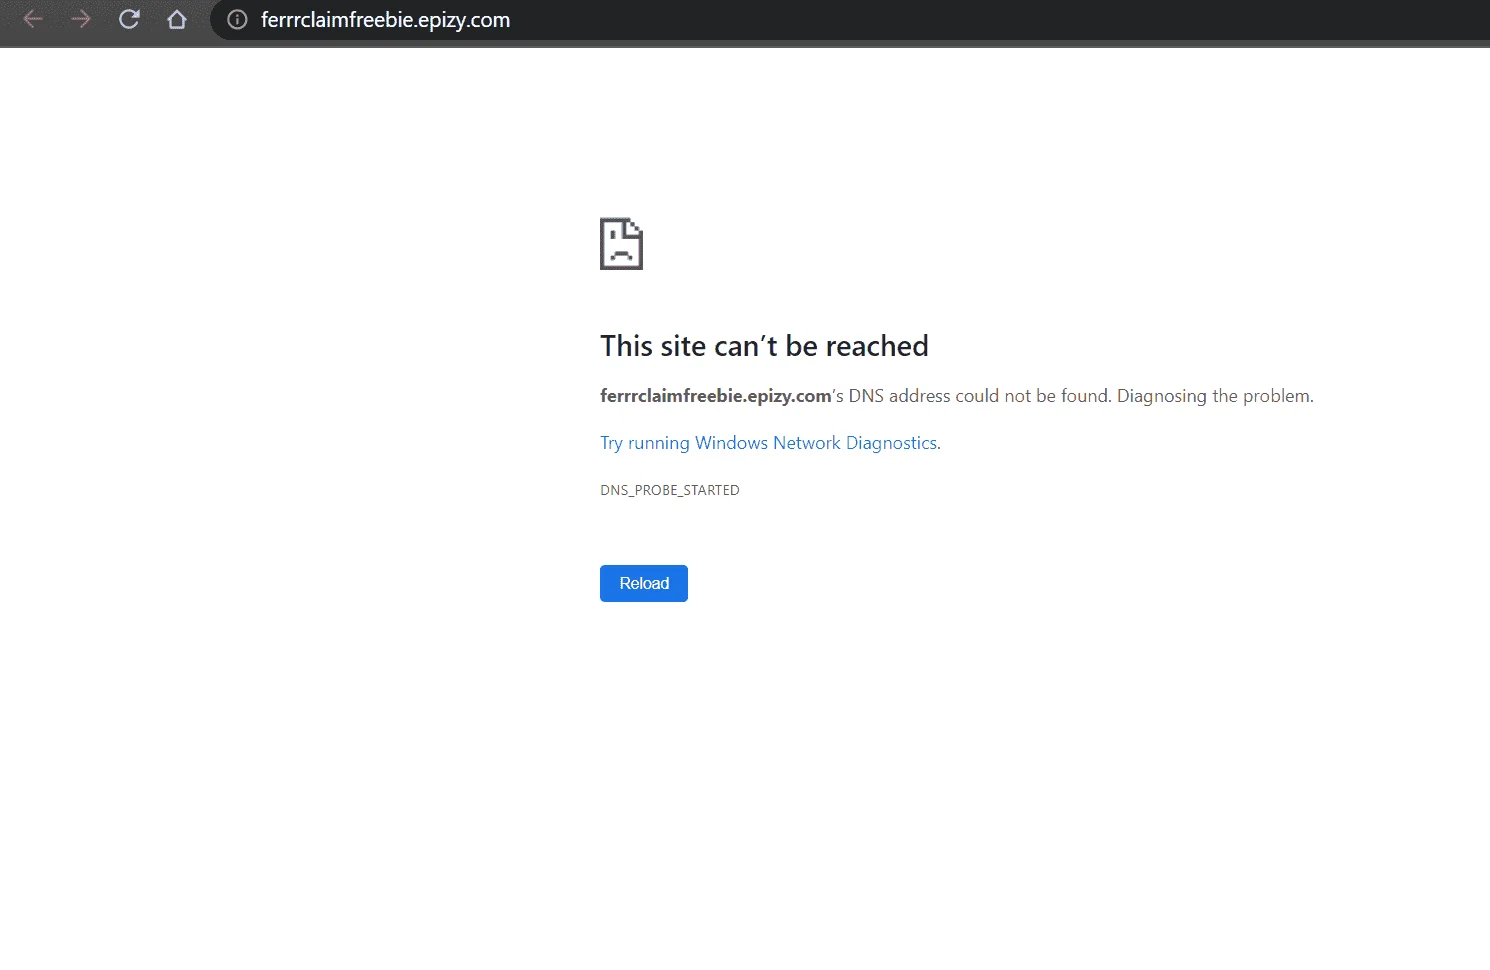Click bold ferrrclaimfreebie.epizy.com in error message

(x=716, y=396)
